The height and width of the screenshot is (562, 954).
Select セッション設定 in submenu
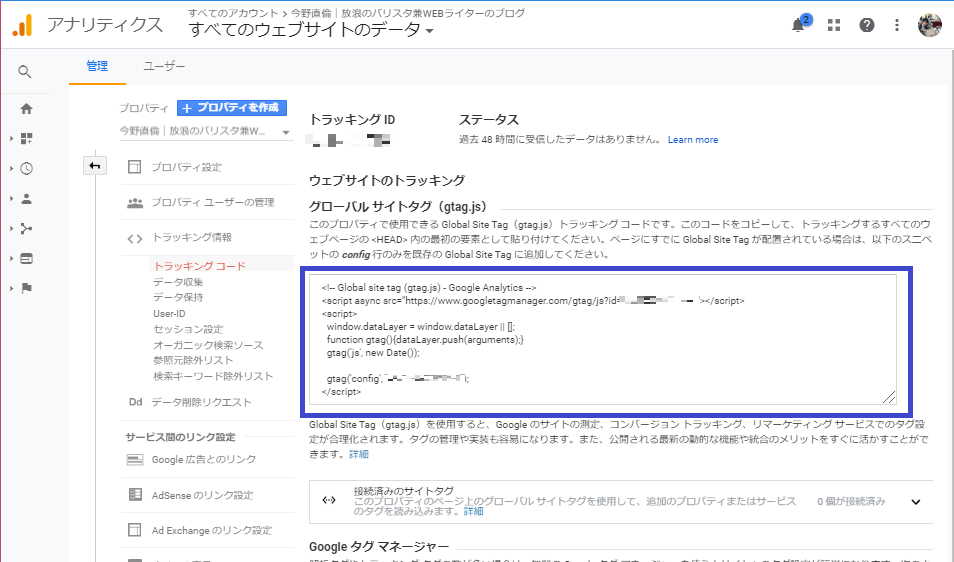point(188,329)
